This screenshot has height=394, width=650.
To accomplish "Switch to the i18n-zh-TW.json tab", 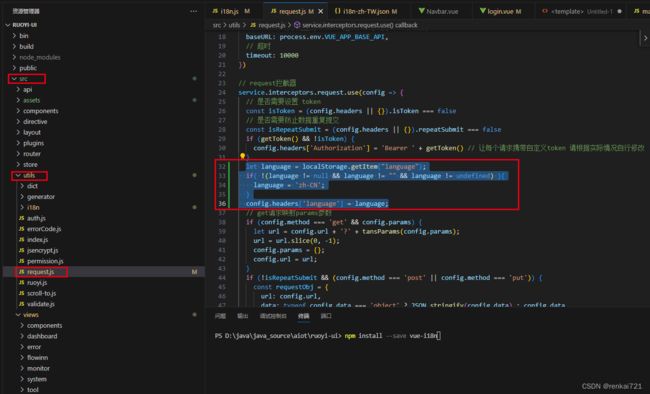I will pos(366,12).
